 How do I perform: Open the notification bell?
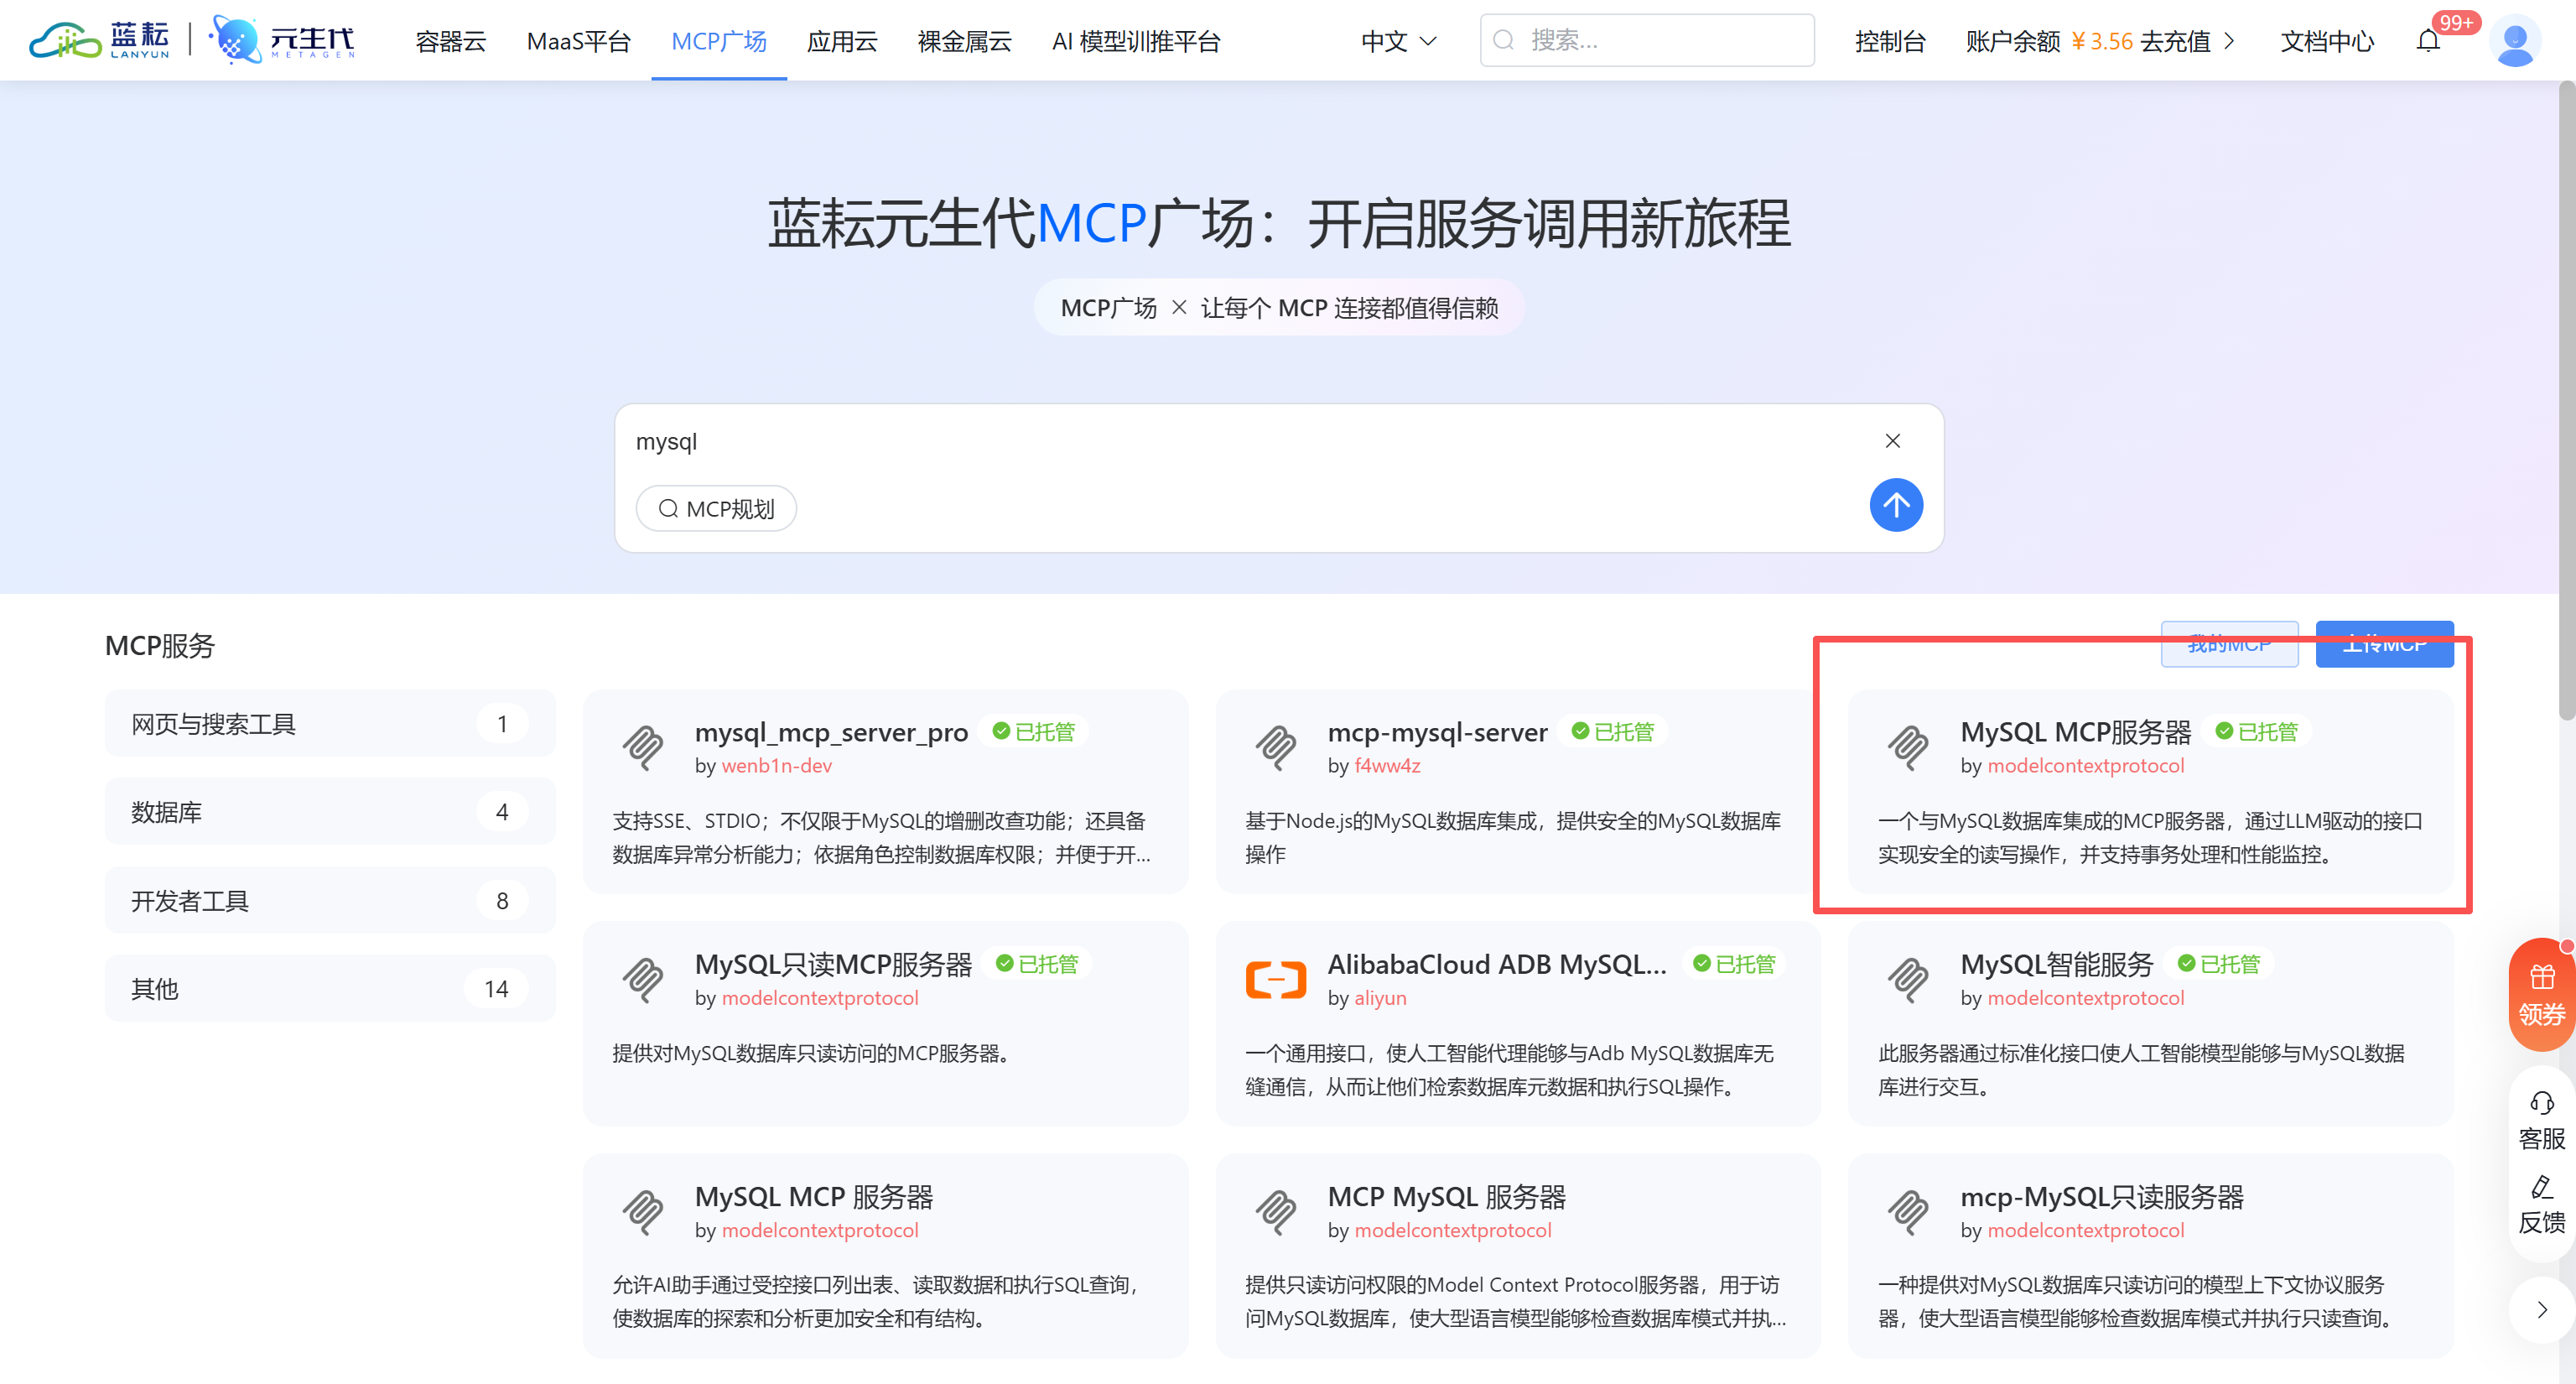[x=2428, y=41]
